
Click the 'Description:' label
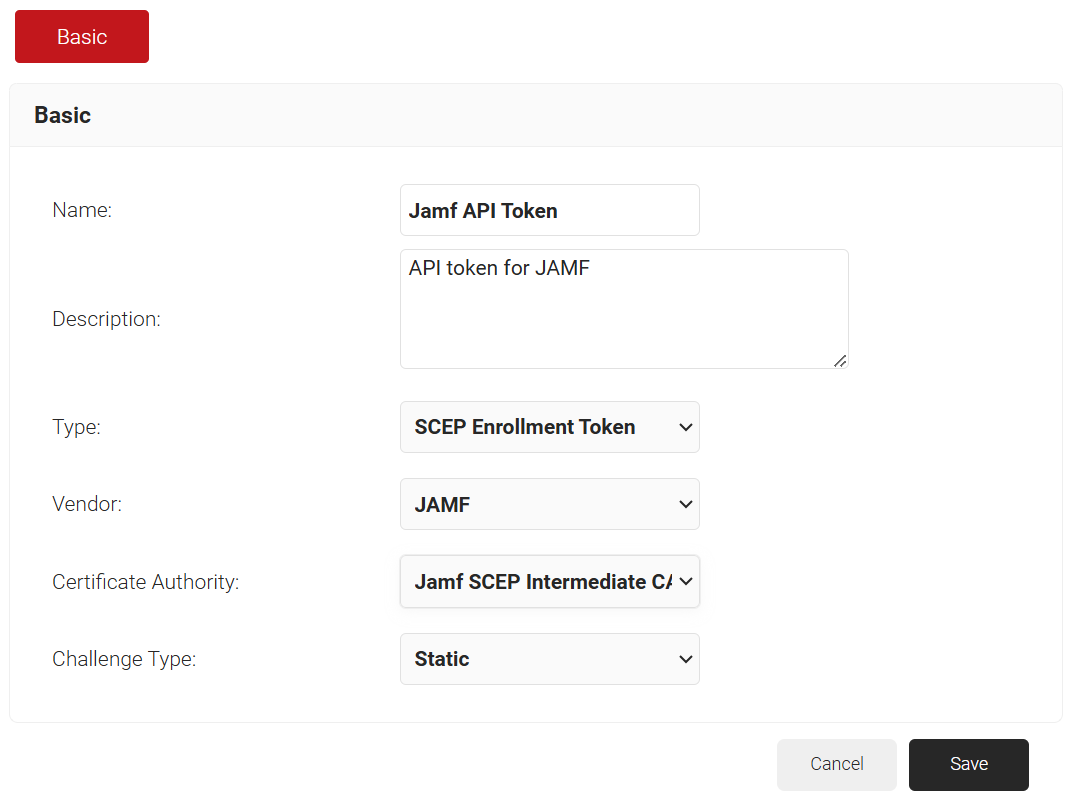point(107,319)
